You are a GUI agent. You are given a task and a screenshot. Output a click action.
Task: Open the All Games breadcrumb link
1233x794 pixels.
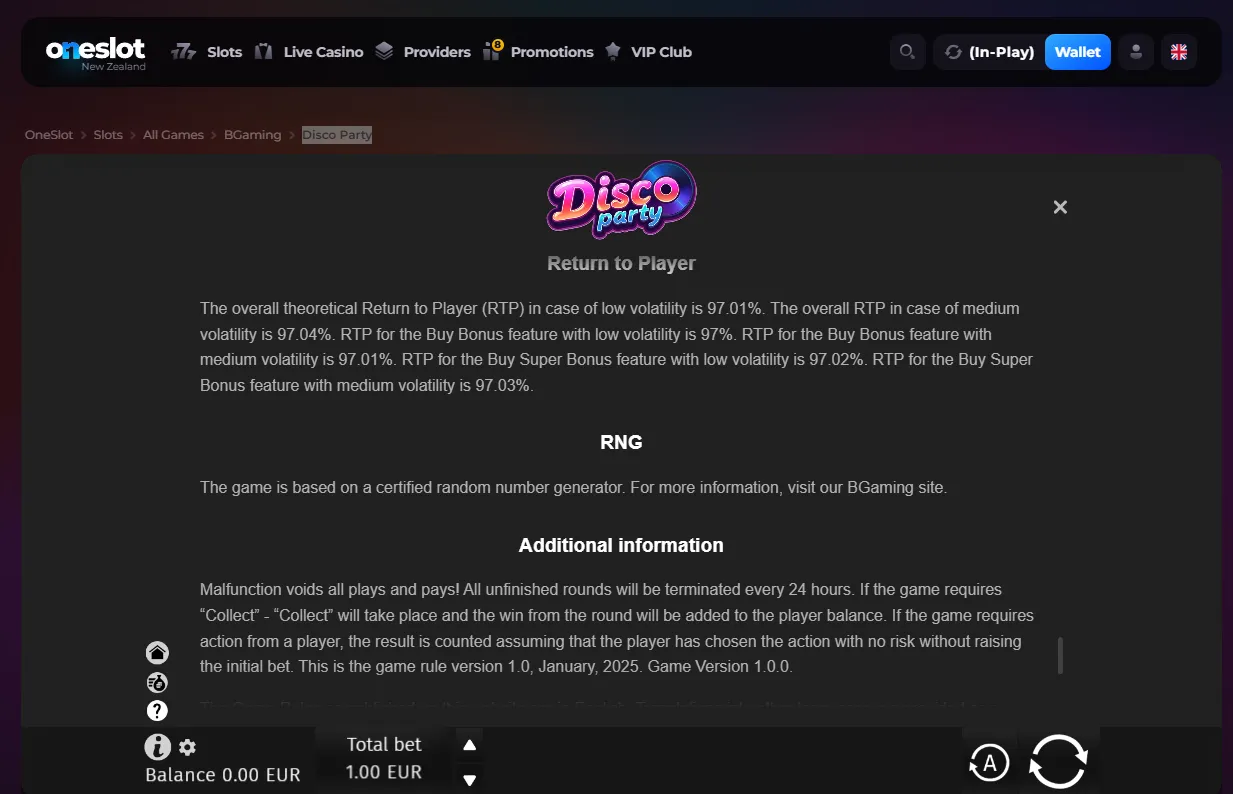pyautogui.click(x=173, y=135)
